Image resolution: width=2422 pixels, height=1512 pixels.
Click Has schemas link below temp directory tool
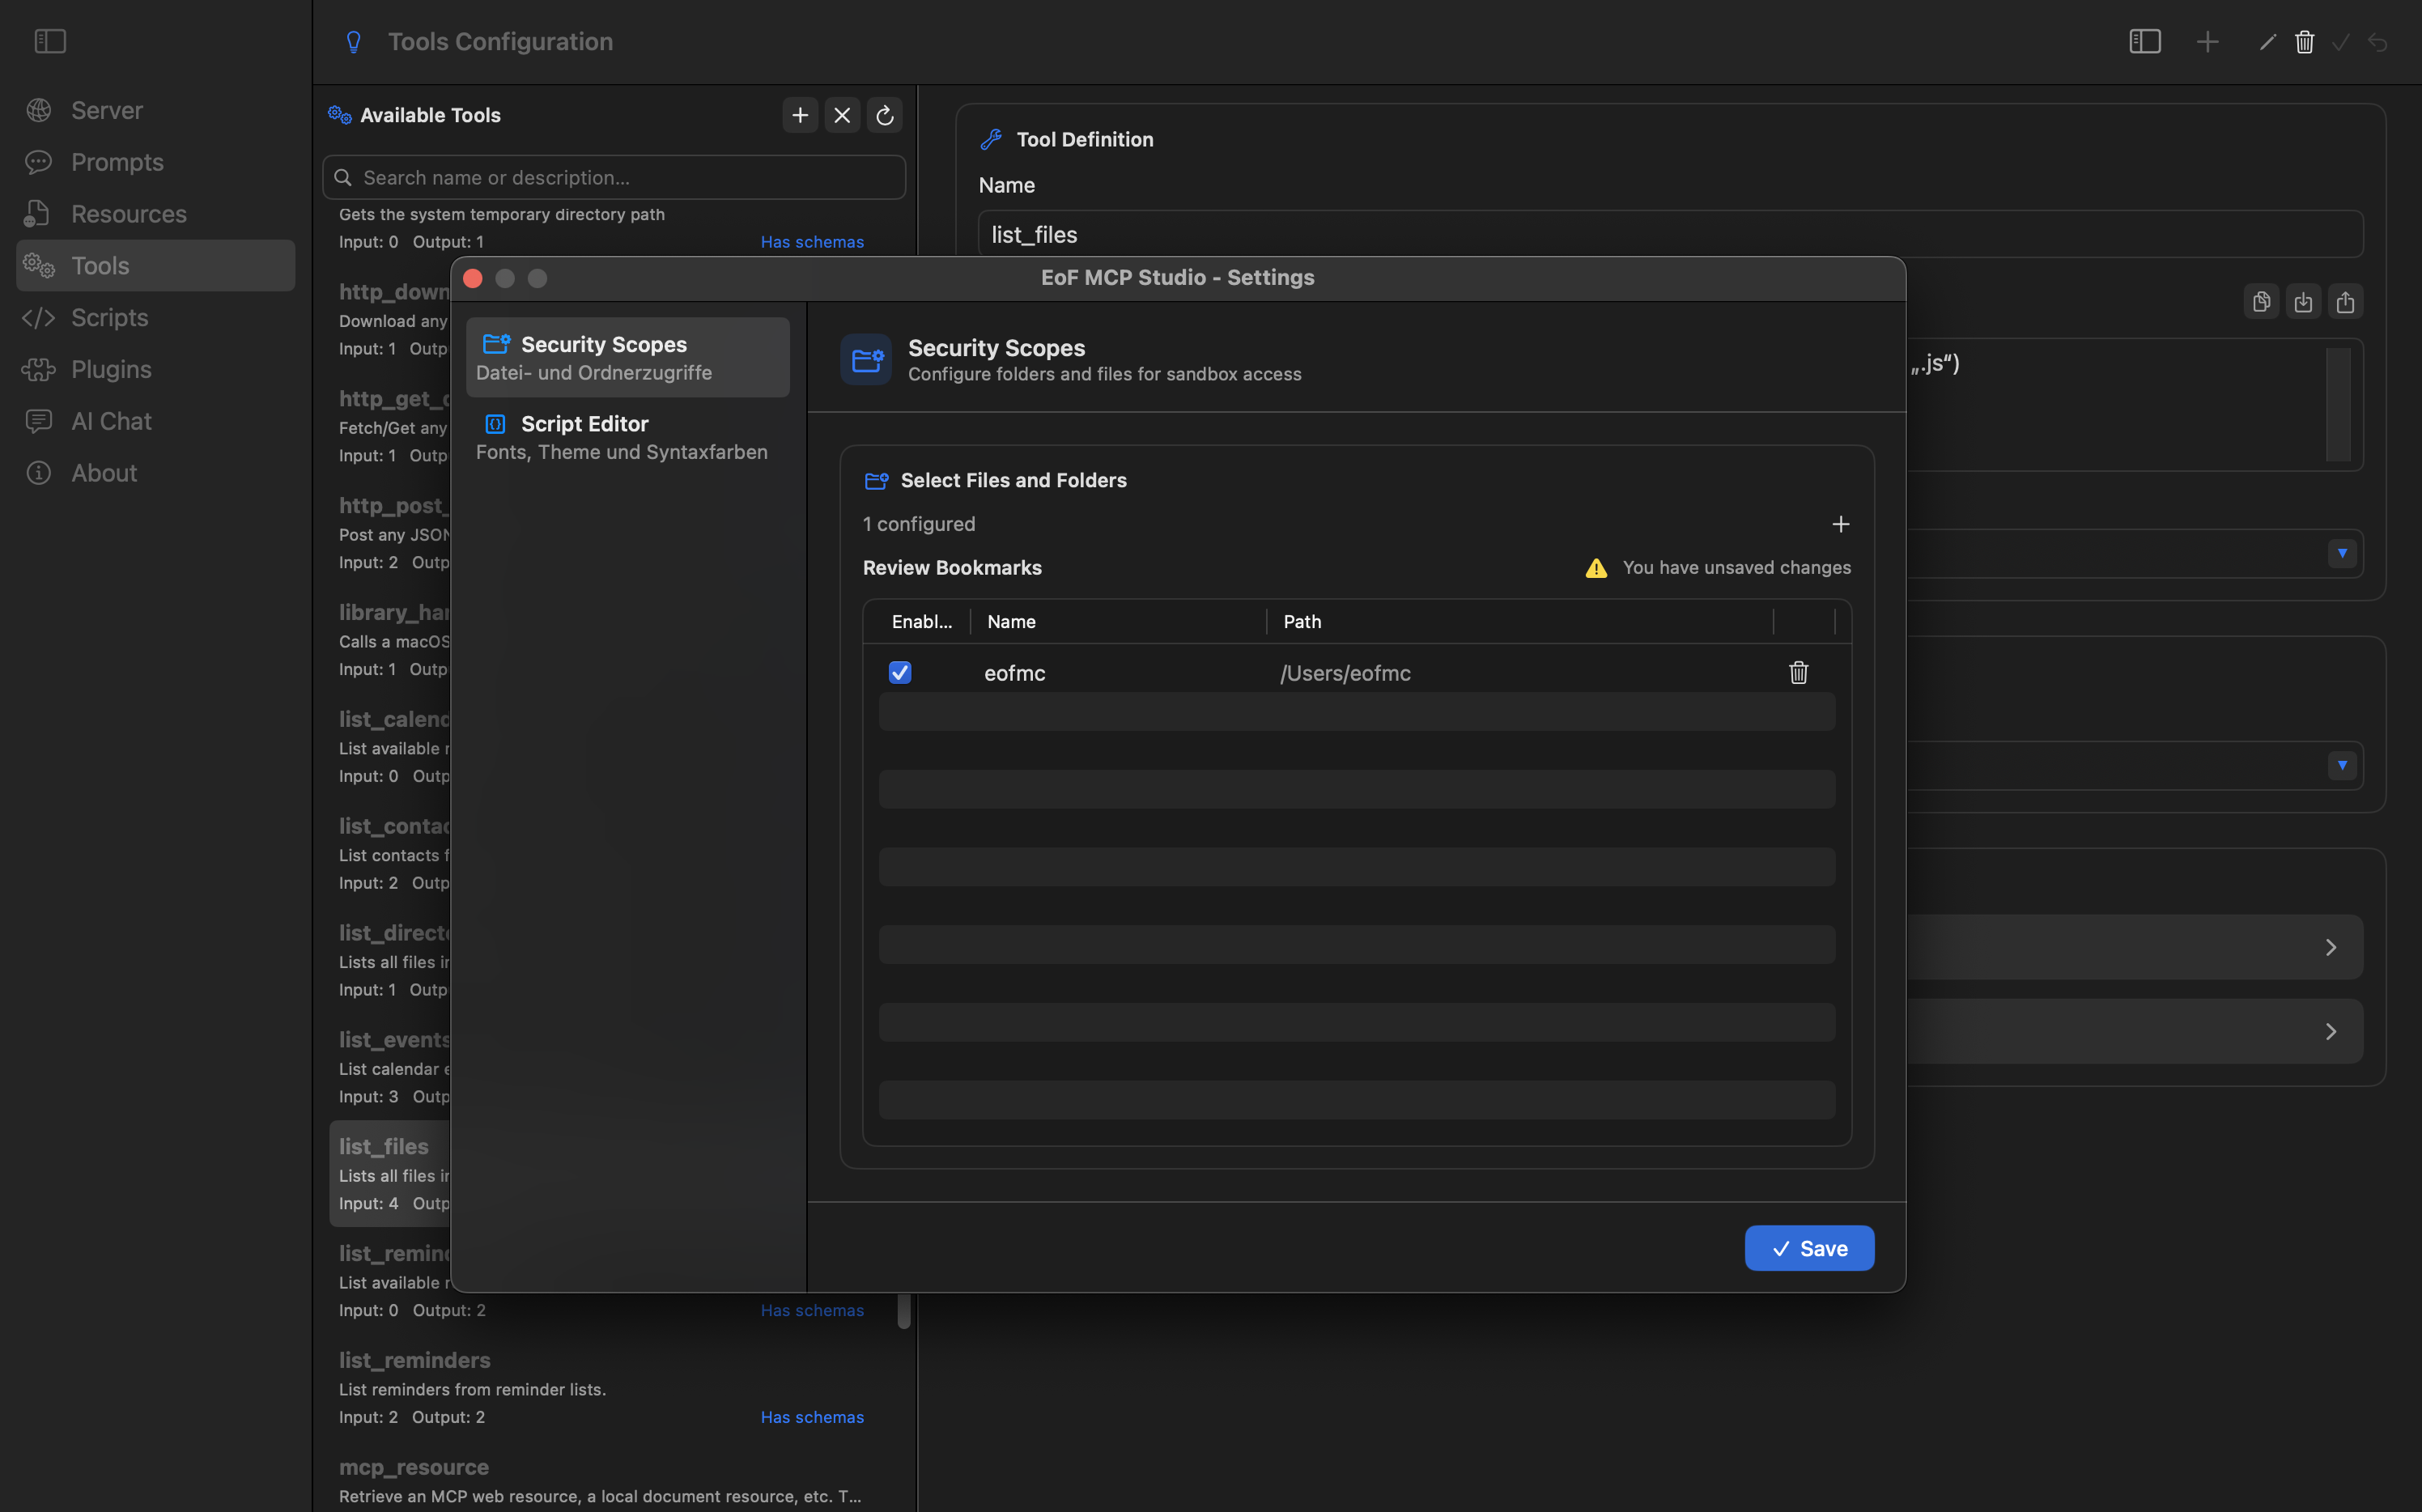click(812, 242)
